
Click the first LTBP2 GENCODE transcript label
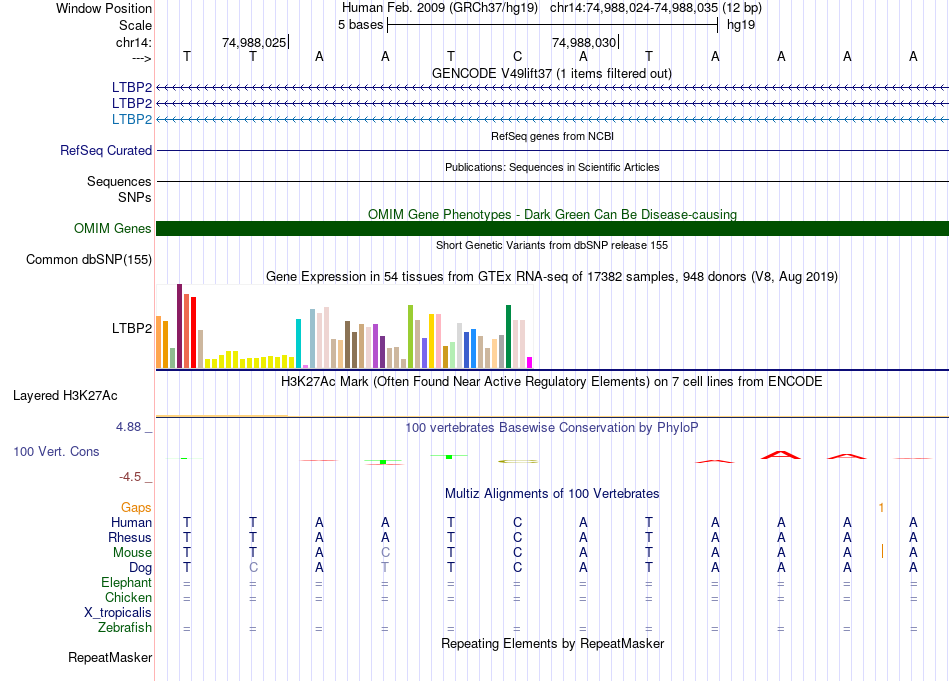coord(131,87)
